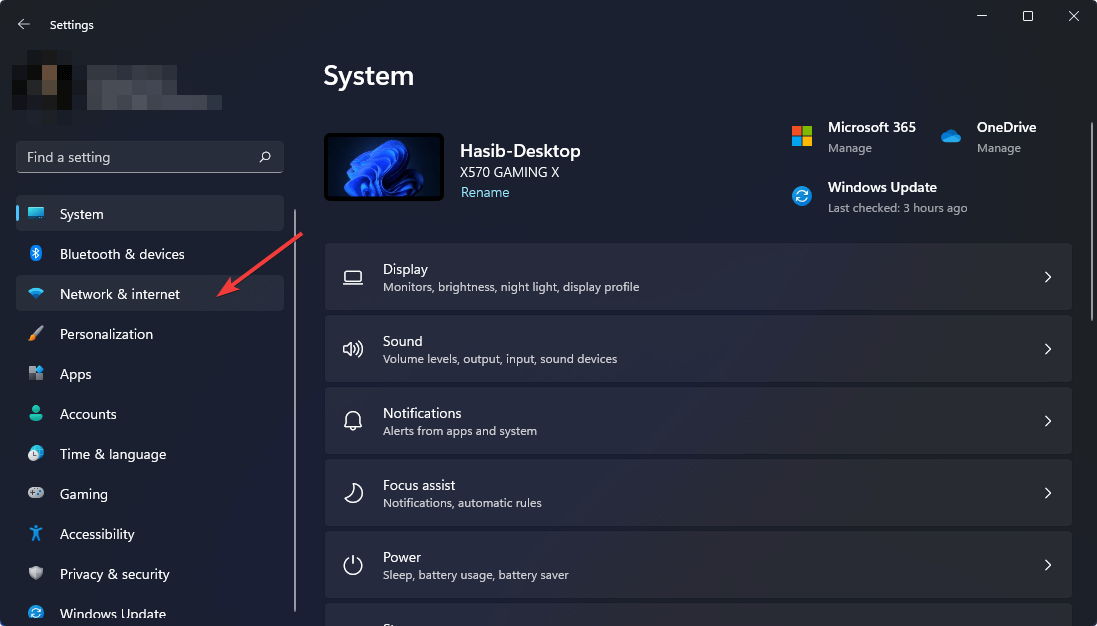
Task: Expand the Sound settings row chevron
Action: (1048, 349)
